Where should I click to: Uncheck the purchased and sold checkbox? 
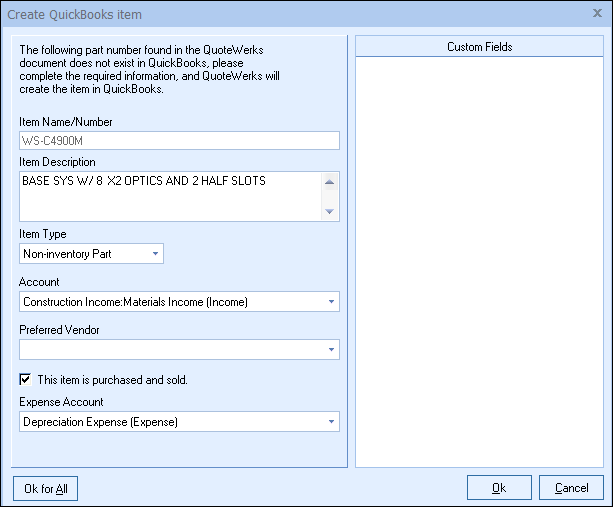pyautogui.click(x=26, y=380)
